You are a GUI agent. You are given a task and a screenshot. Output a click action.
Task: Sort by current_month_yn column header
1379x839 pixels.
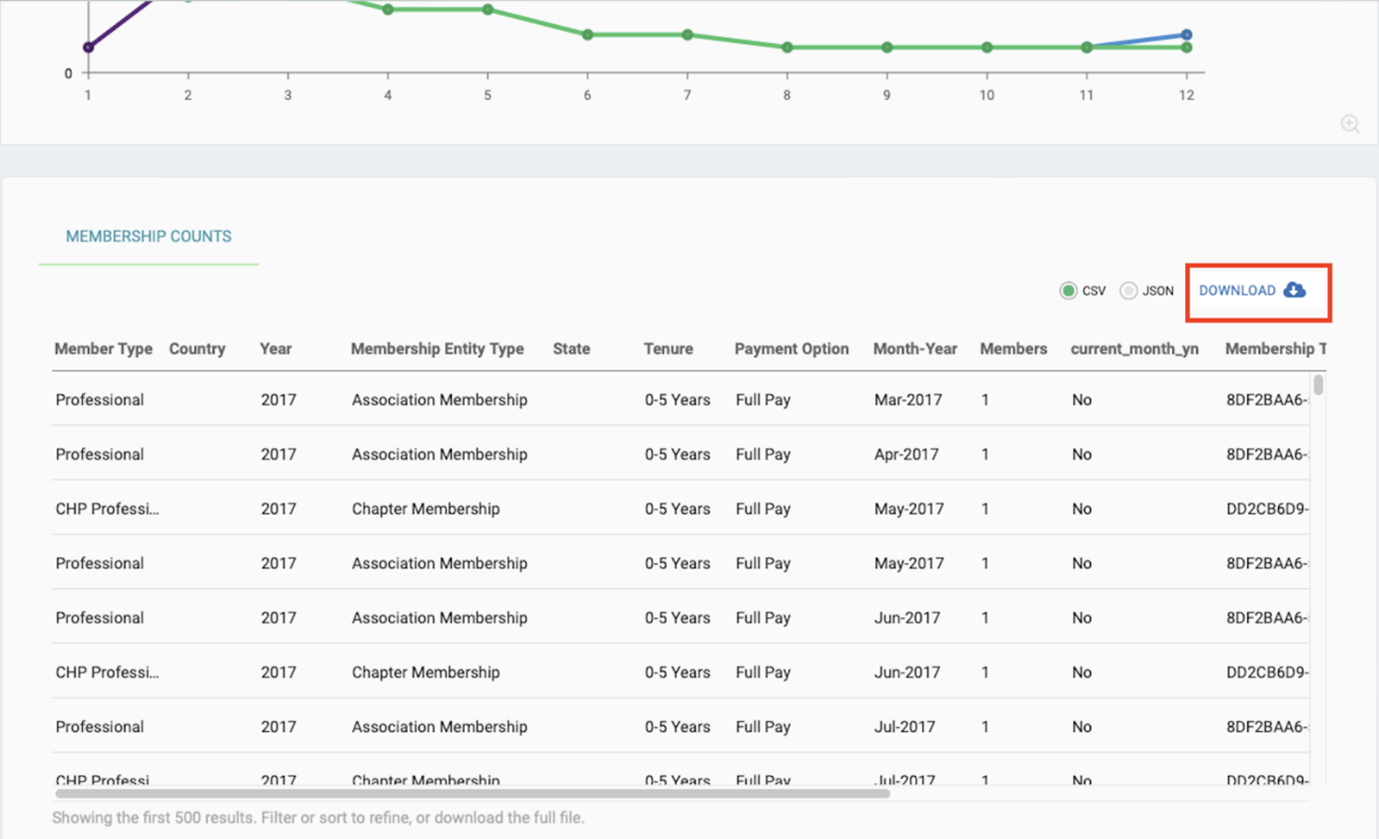click(x=1135, y=349)
